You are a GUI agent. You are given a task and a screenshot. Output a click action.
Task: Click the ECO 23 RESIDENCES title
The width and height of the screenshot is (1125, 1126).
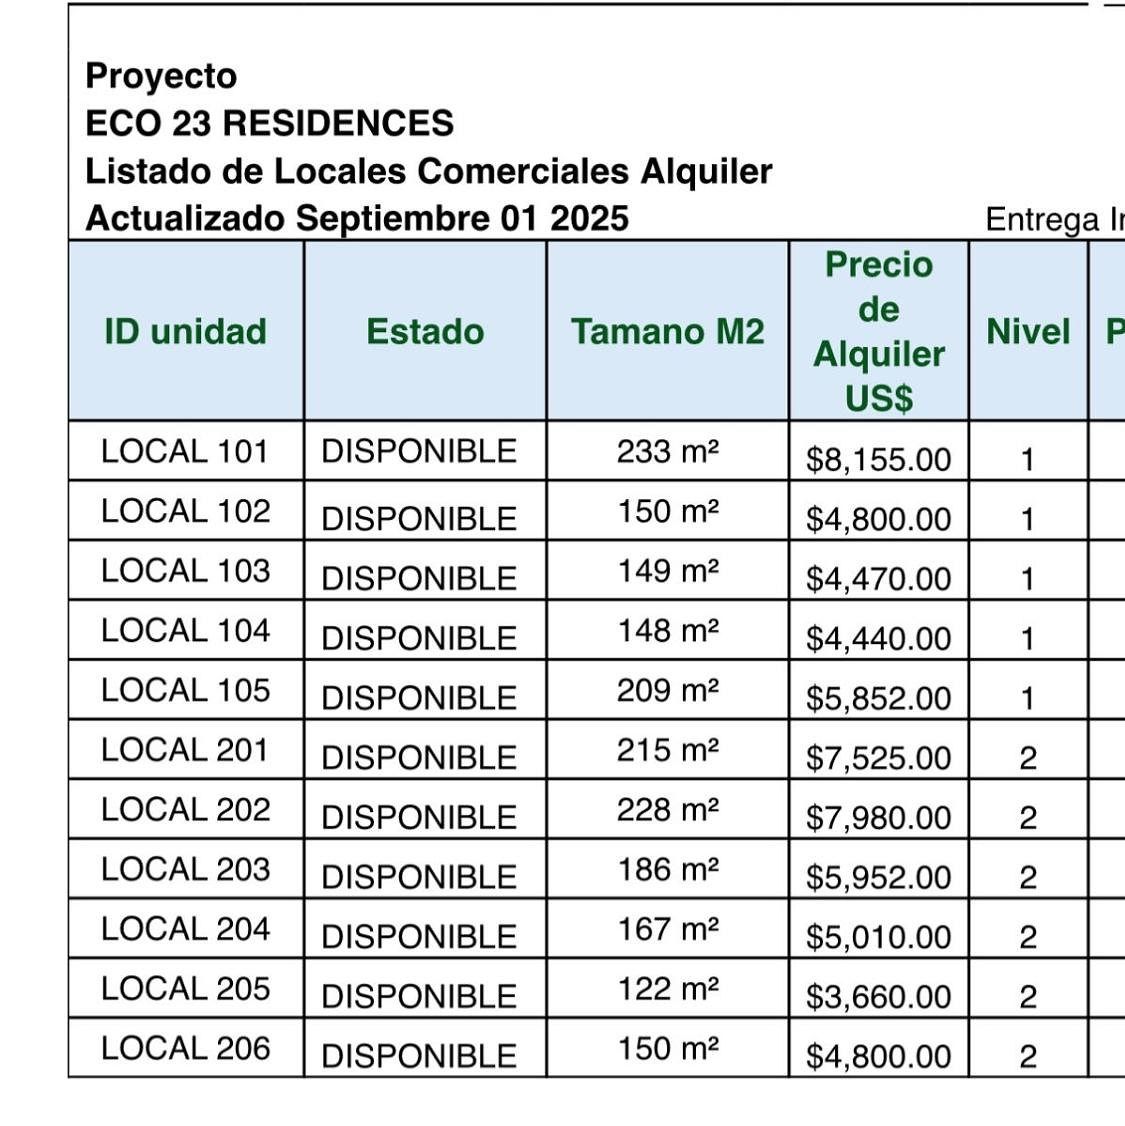point(269,123)
